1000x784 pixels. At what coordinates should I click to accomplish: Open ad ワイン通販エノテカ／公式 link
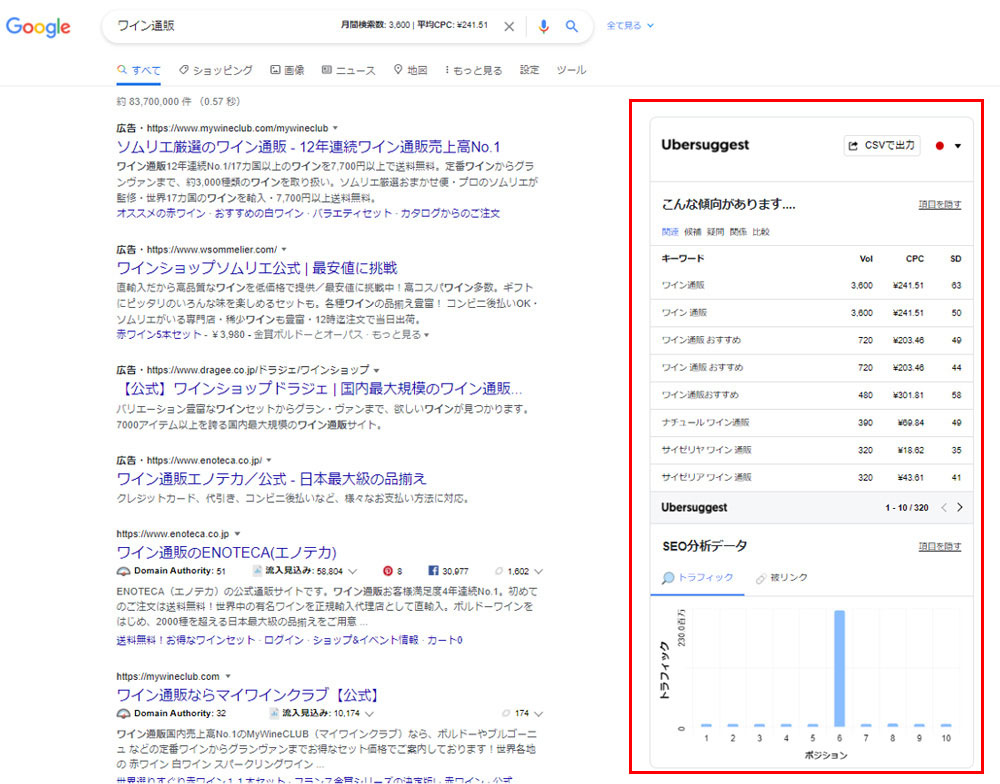271,478
